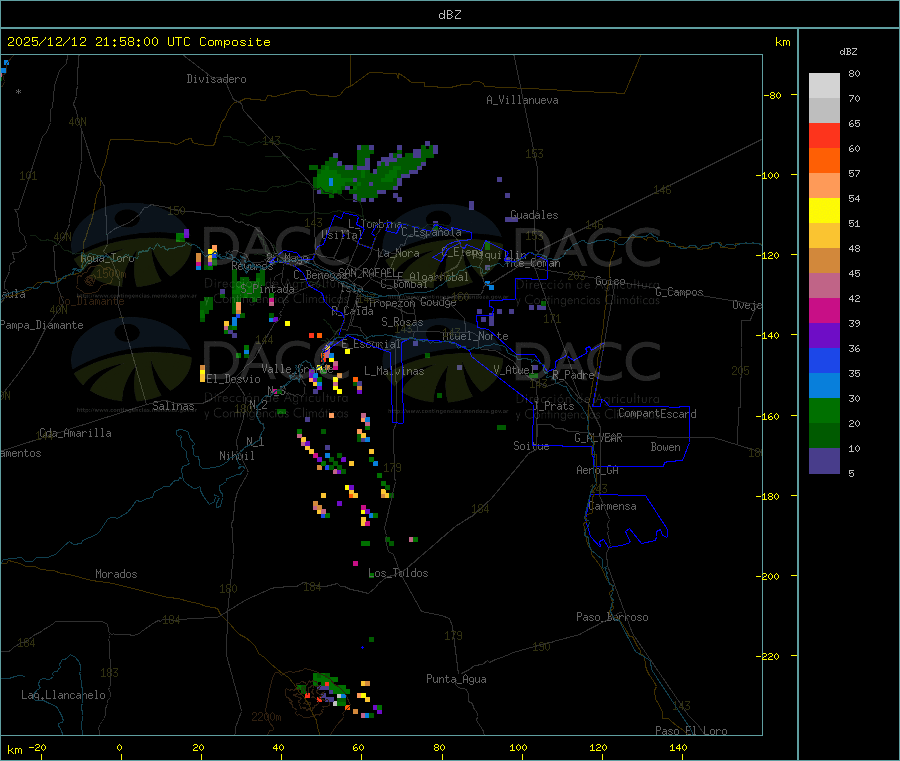The height and width of the screenshot is (761, 900).
Task: Select the Punta_Agua location label
Action: 456,679
